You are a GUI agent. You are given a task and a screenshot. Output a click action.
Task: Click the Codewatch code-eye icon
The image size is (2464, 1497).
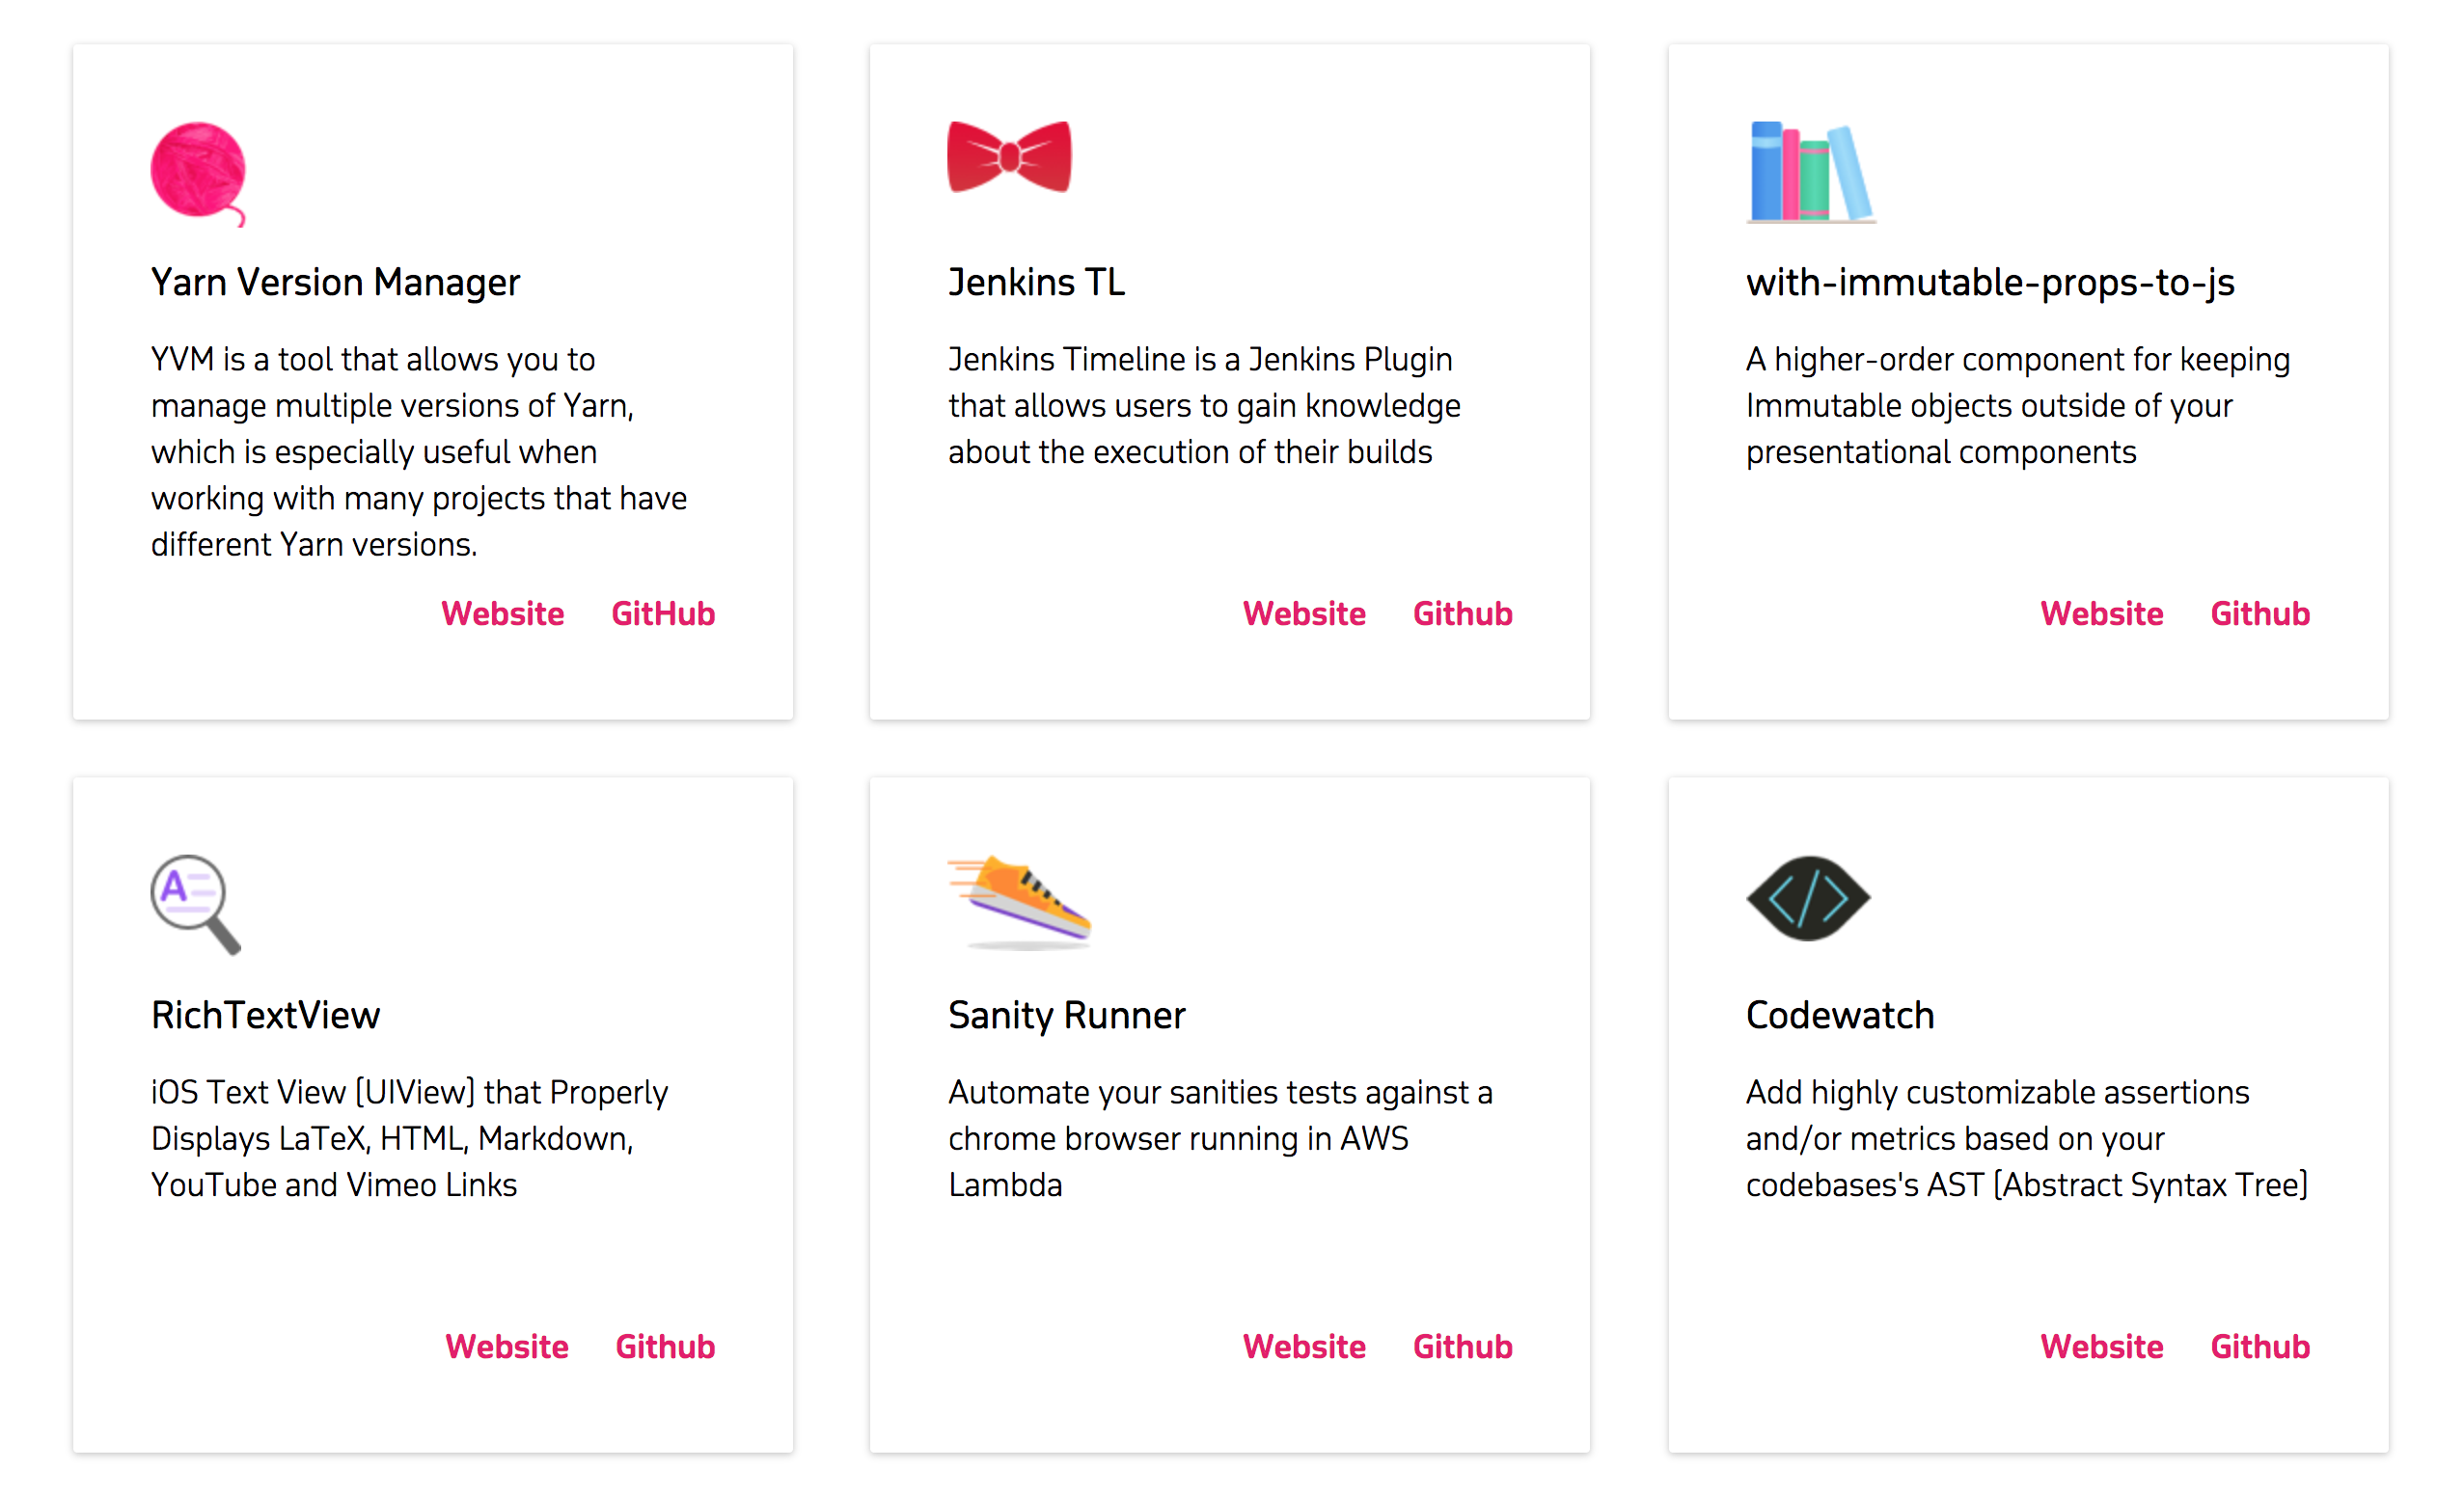pos(1806,897)
